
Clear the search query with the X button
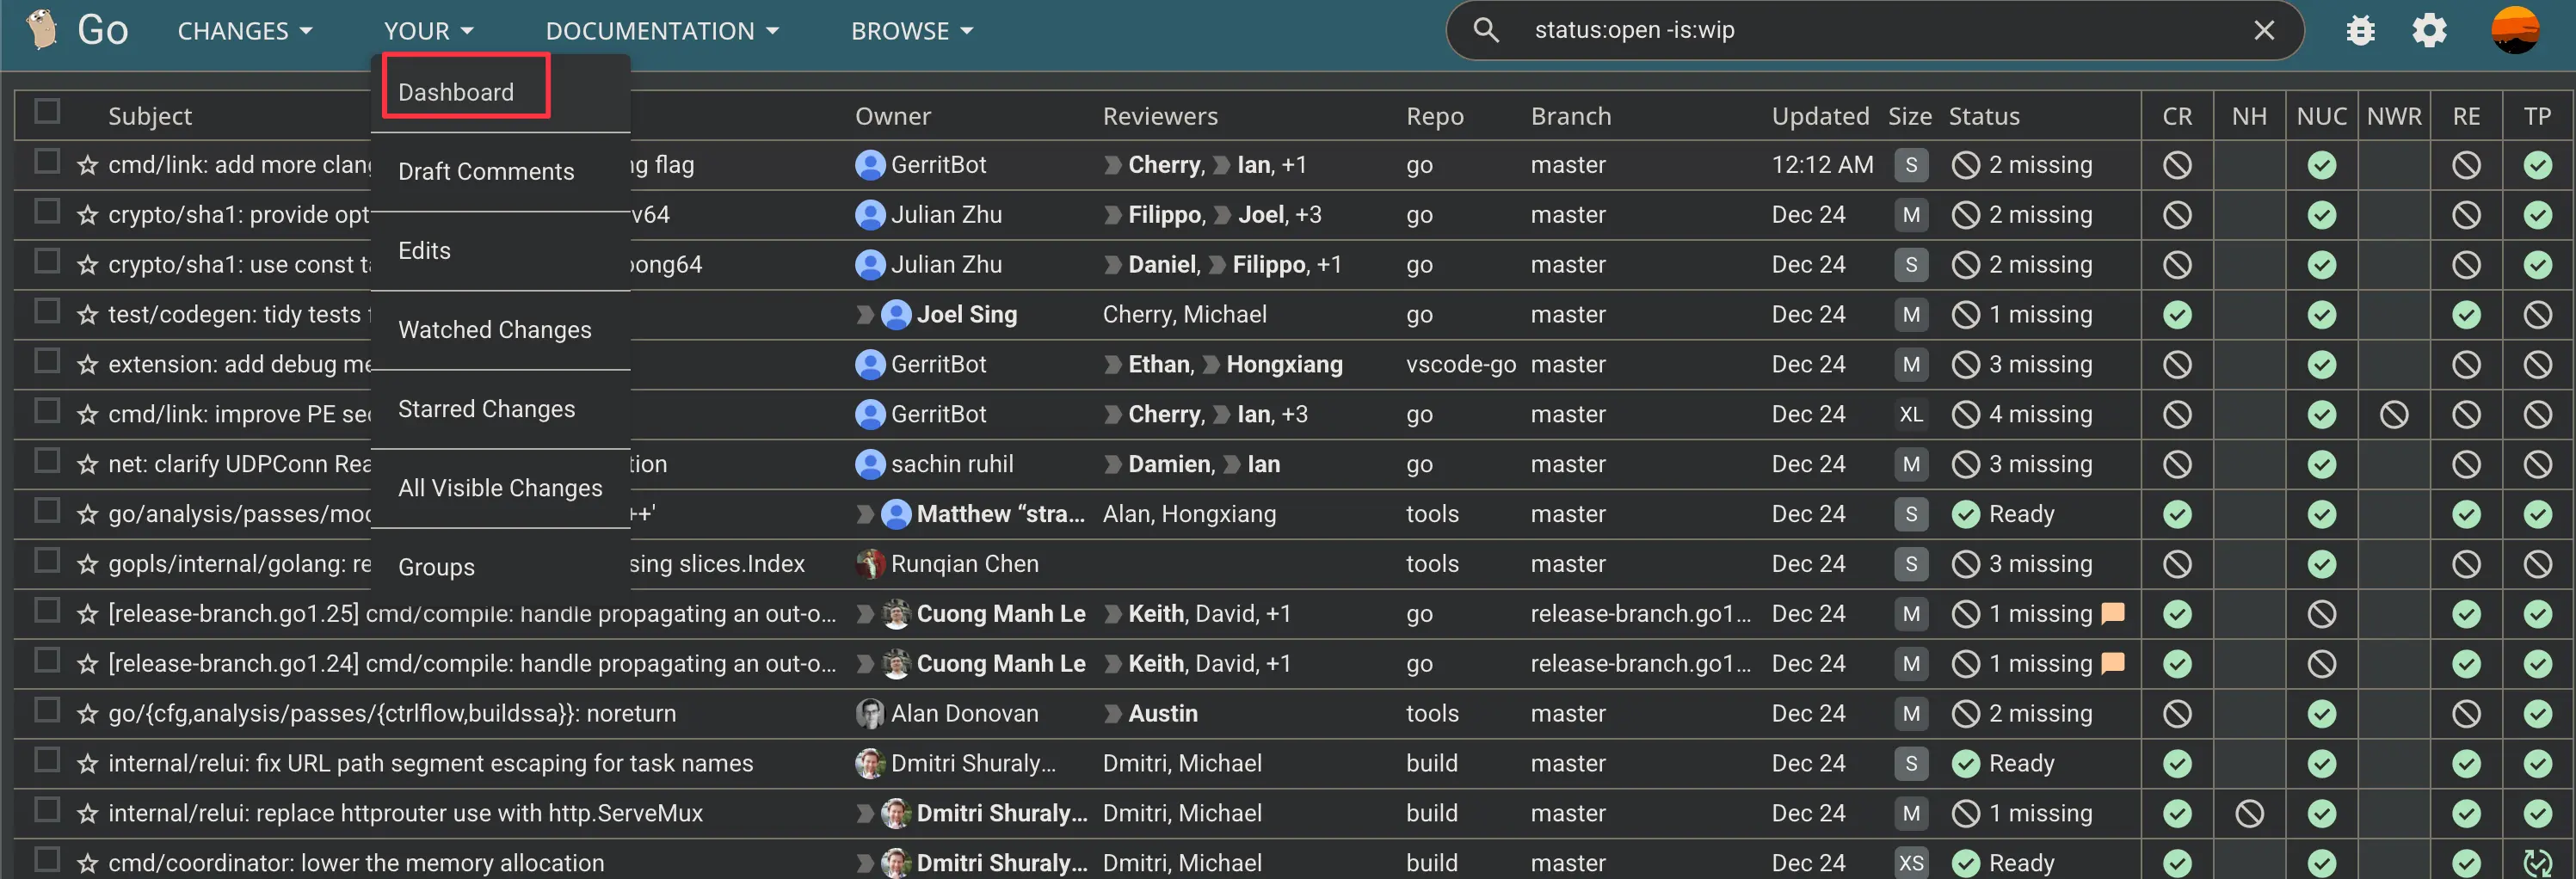(x=2264, y=29)
